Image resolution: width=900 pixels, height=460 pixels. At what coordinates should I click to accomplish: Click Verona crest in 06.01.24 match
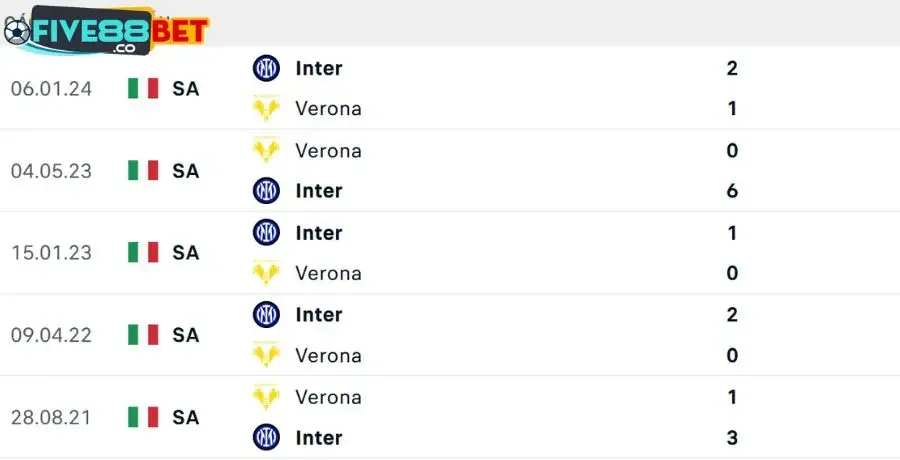[266, 108]
